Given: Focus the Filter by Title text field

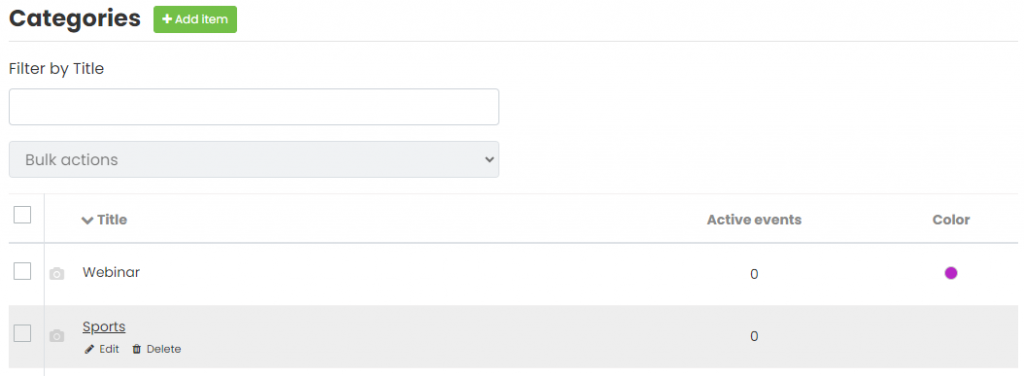Looking at the screenshot, I should (x=254, y=107).
